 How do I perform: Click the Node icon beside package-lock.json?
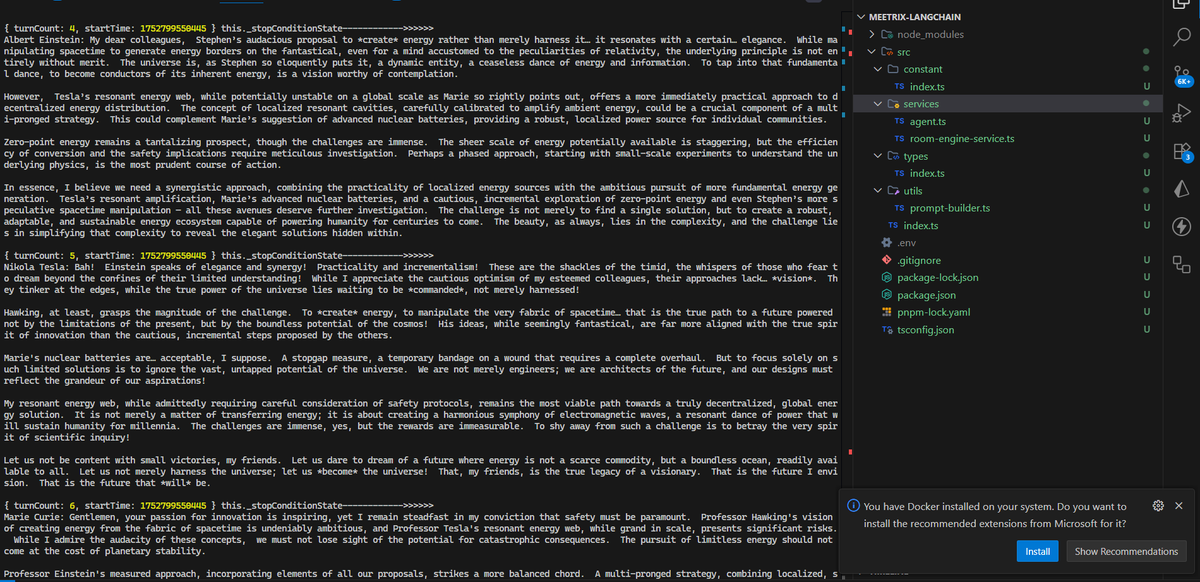pos(886,278)
